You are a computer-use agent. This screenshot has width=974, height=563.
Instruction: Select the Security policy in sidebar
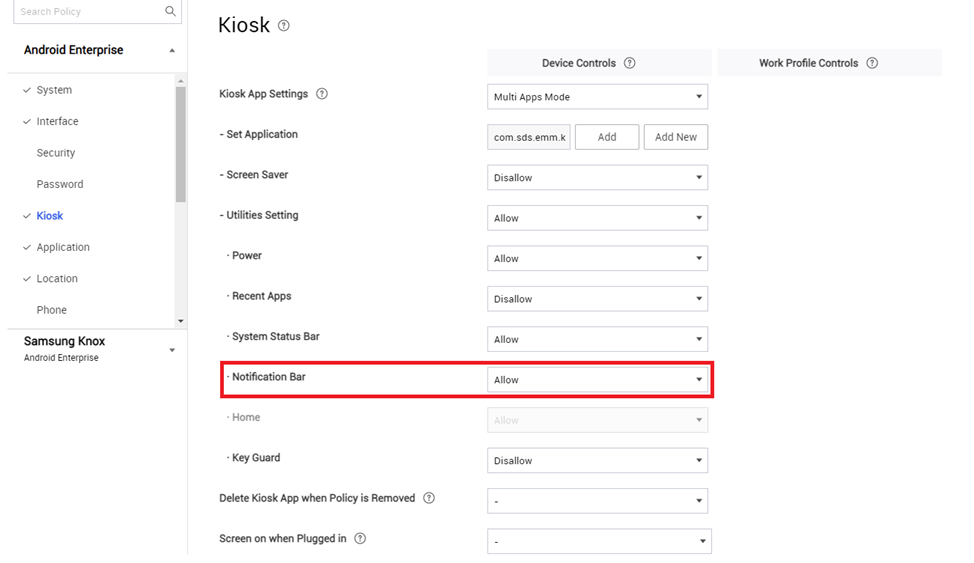[56, 153]
